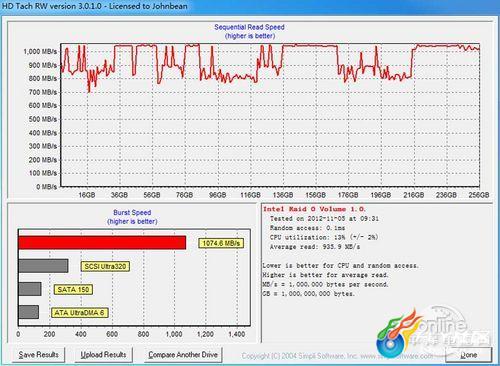Select the red burst speed bar
Viewport: 500px width, 366px height.
102,243
